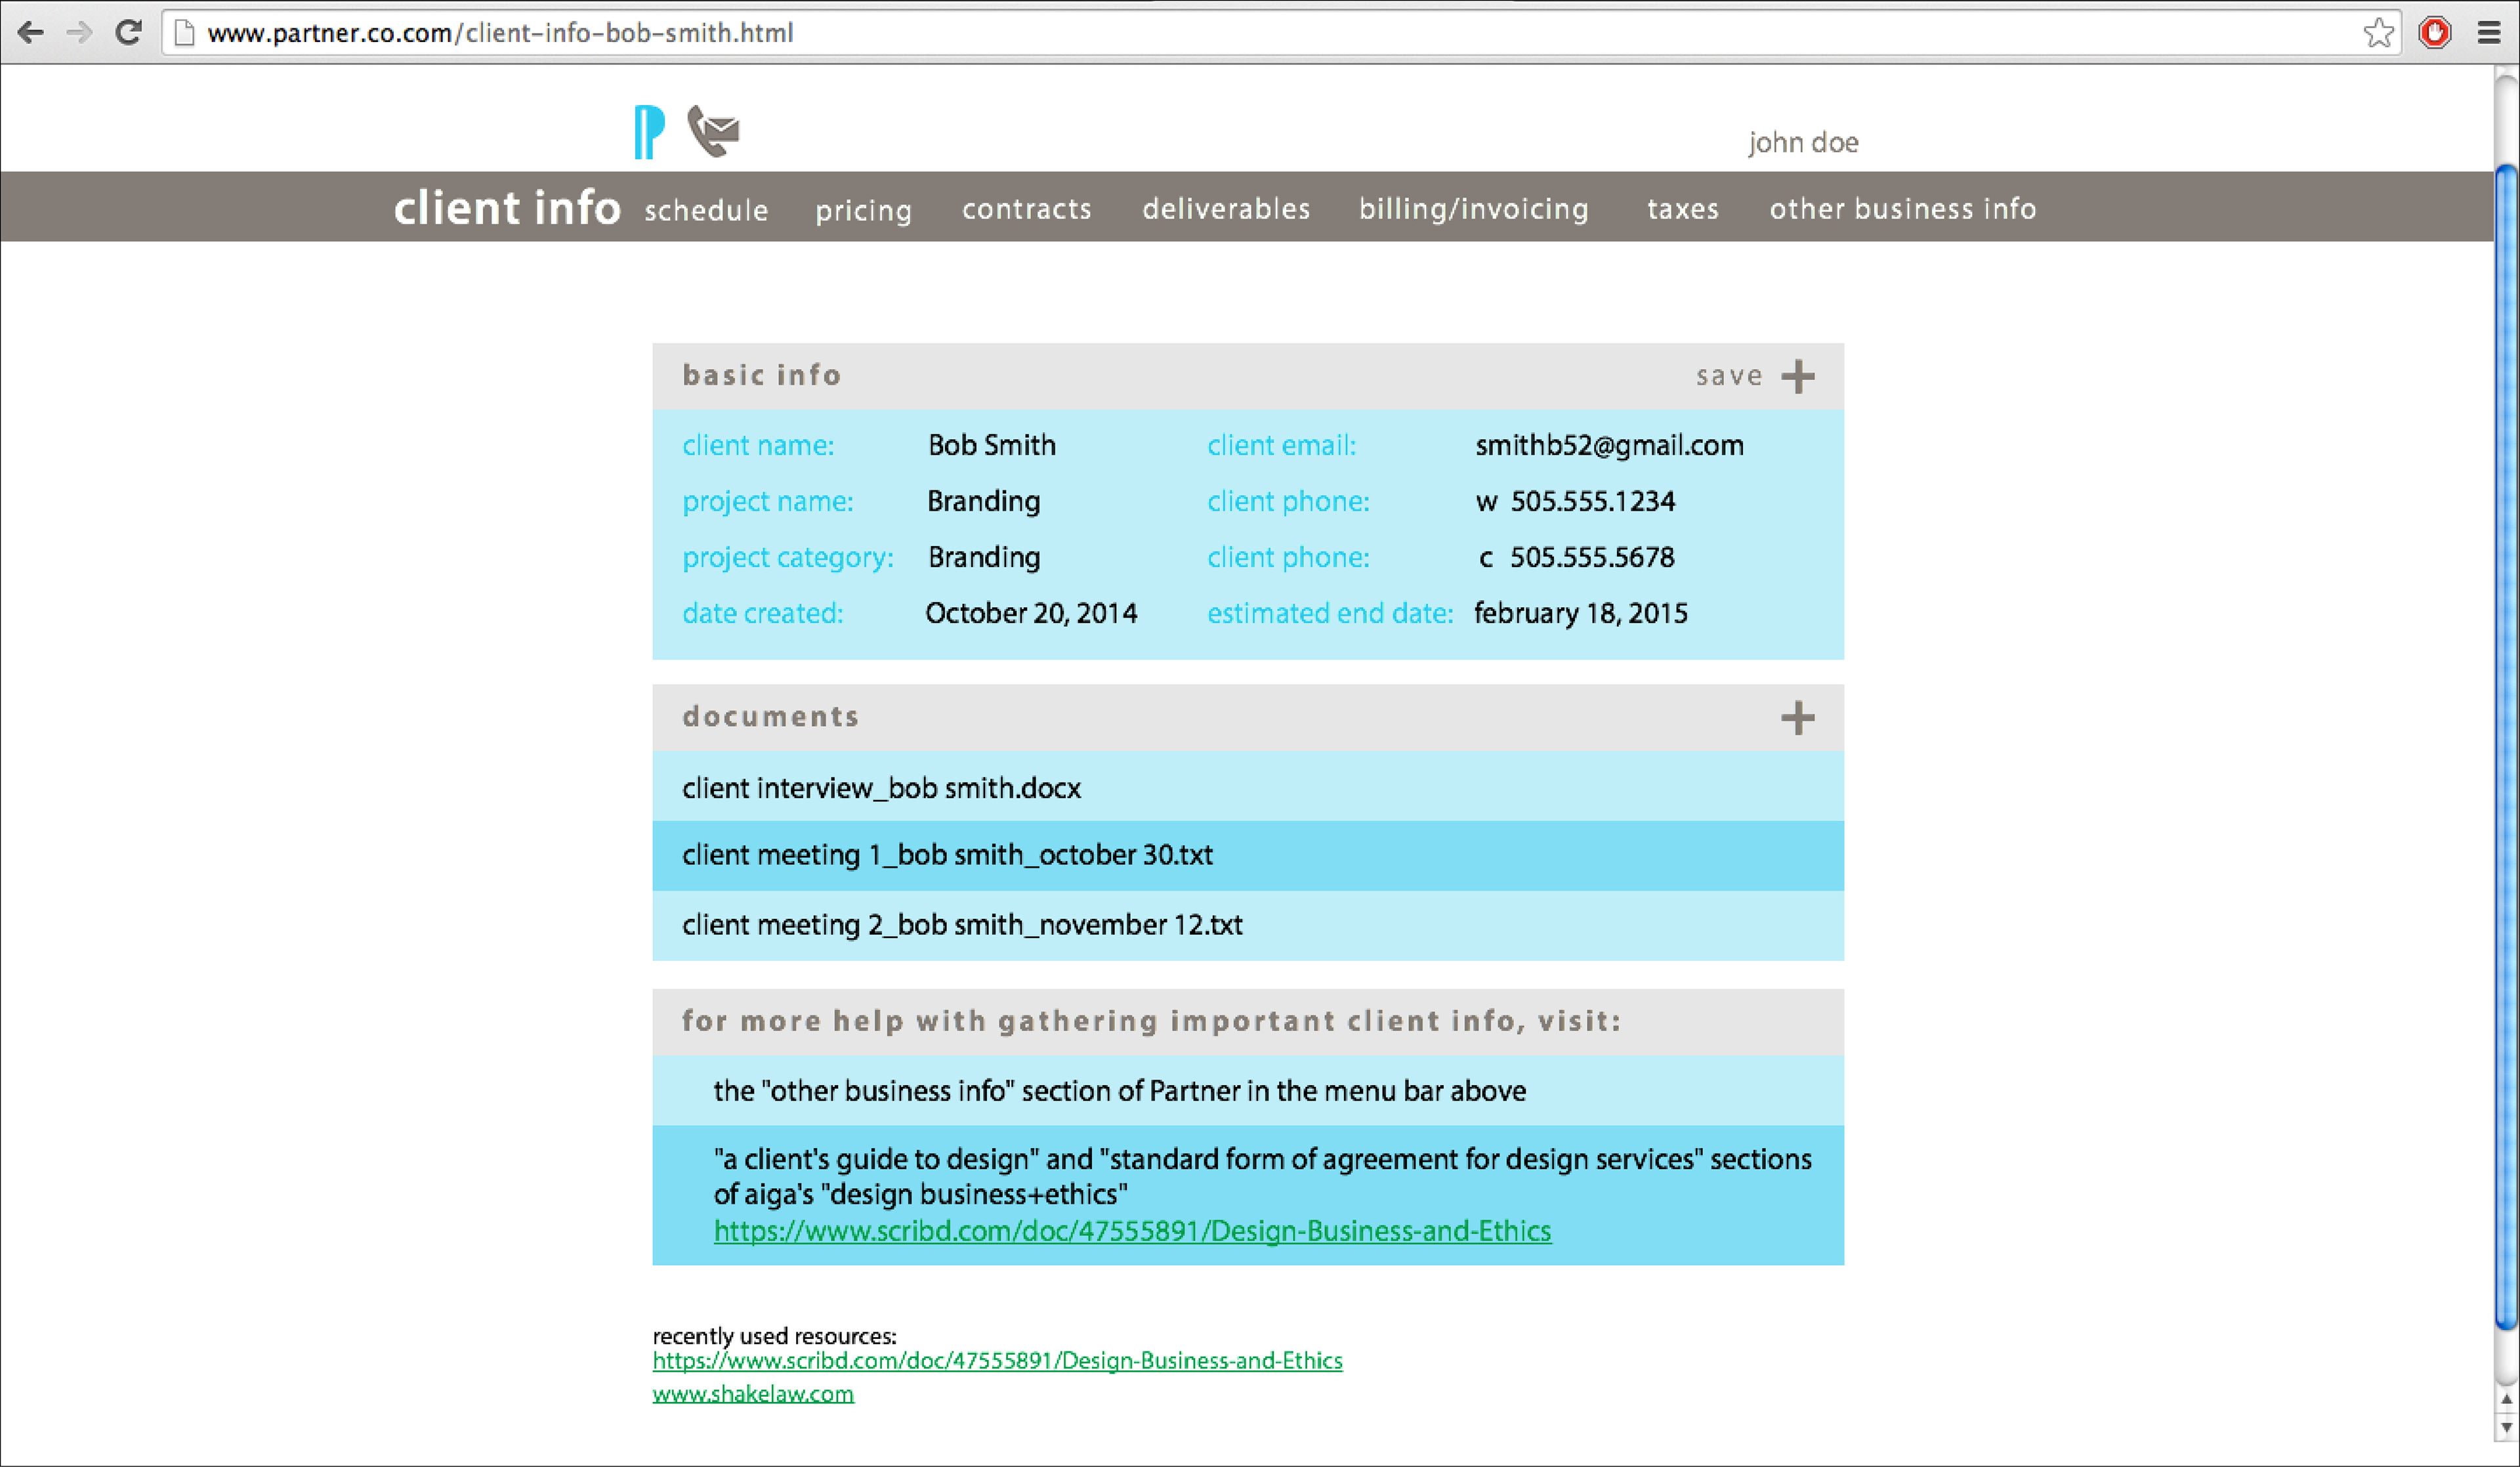Click the scrollbar down arrow
The height and width of the screenshot is (1467, 2520).
click(x=2506, y=1428)
